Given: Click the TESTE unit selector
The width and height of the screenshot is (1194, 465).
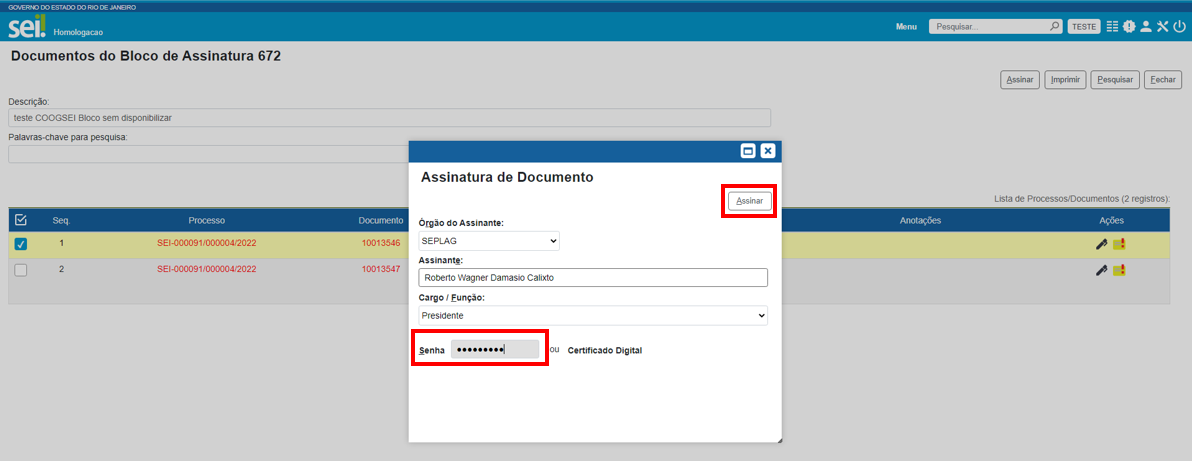Looking at the screenshot, I should point(1084,27).
